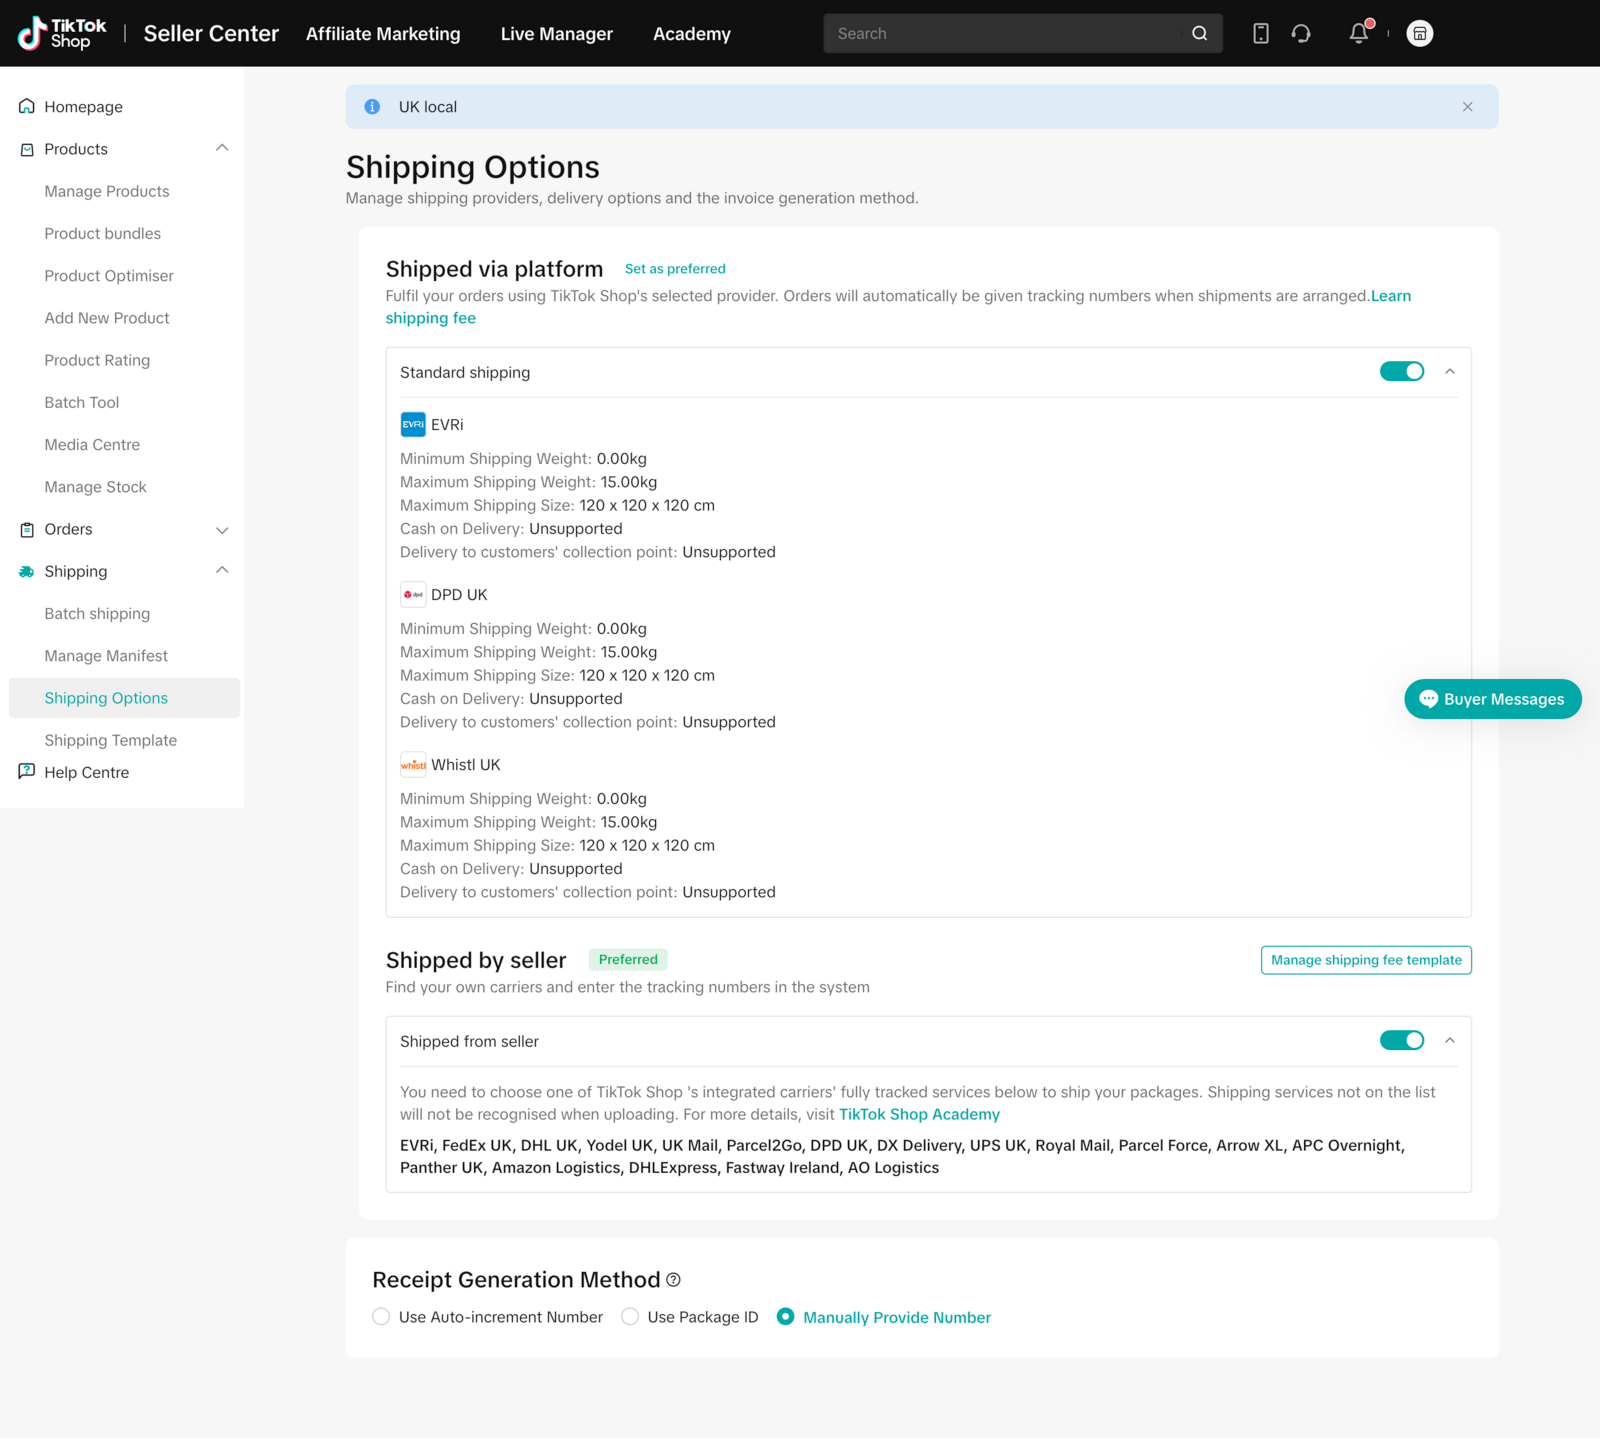Collapse the Standard shipping section
This screenshot has height=1438, width=1600.
[x=1449, y=372]
